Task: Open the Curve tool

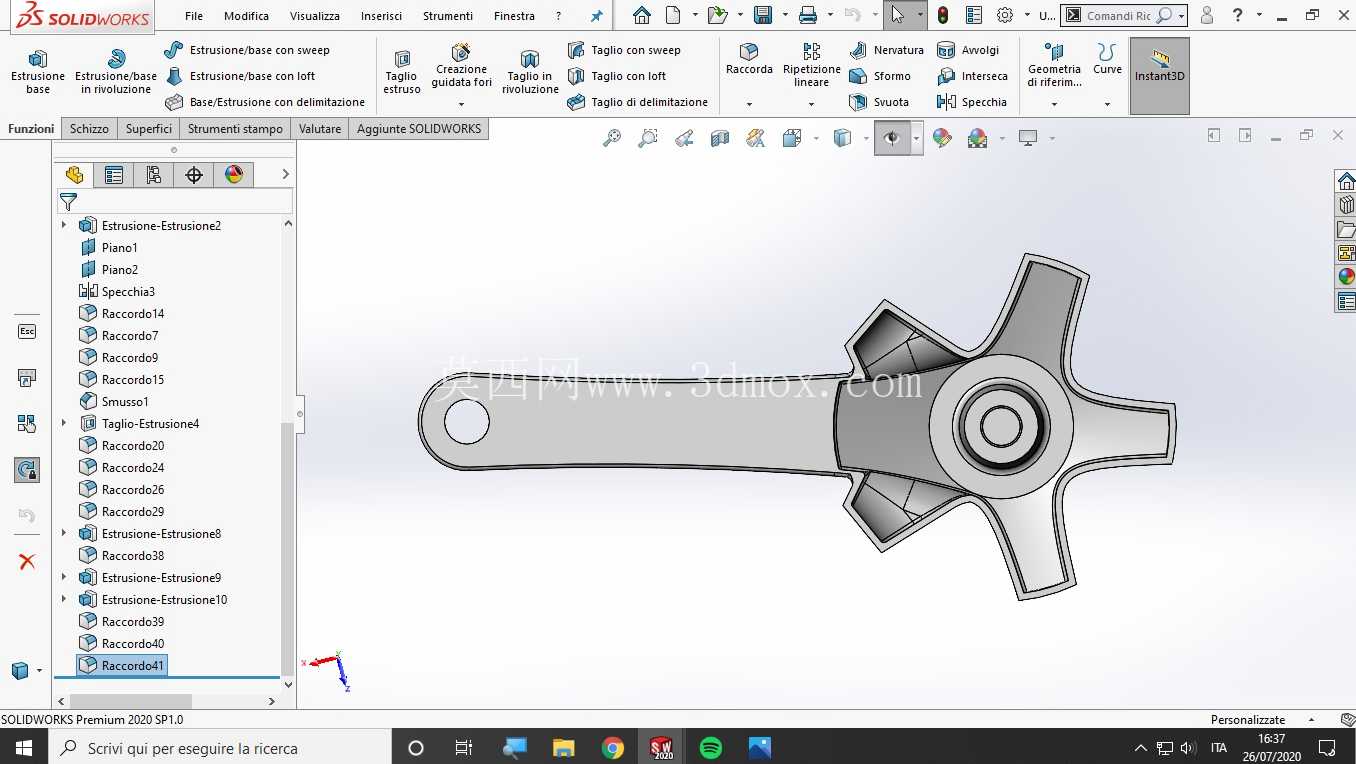Action: pos(1107,60)
